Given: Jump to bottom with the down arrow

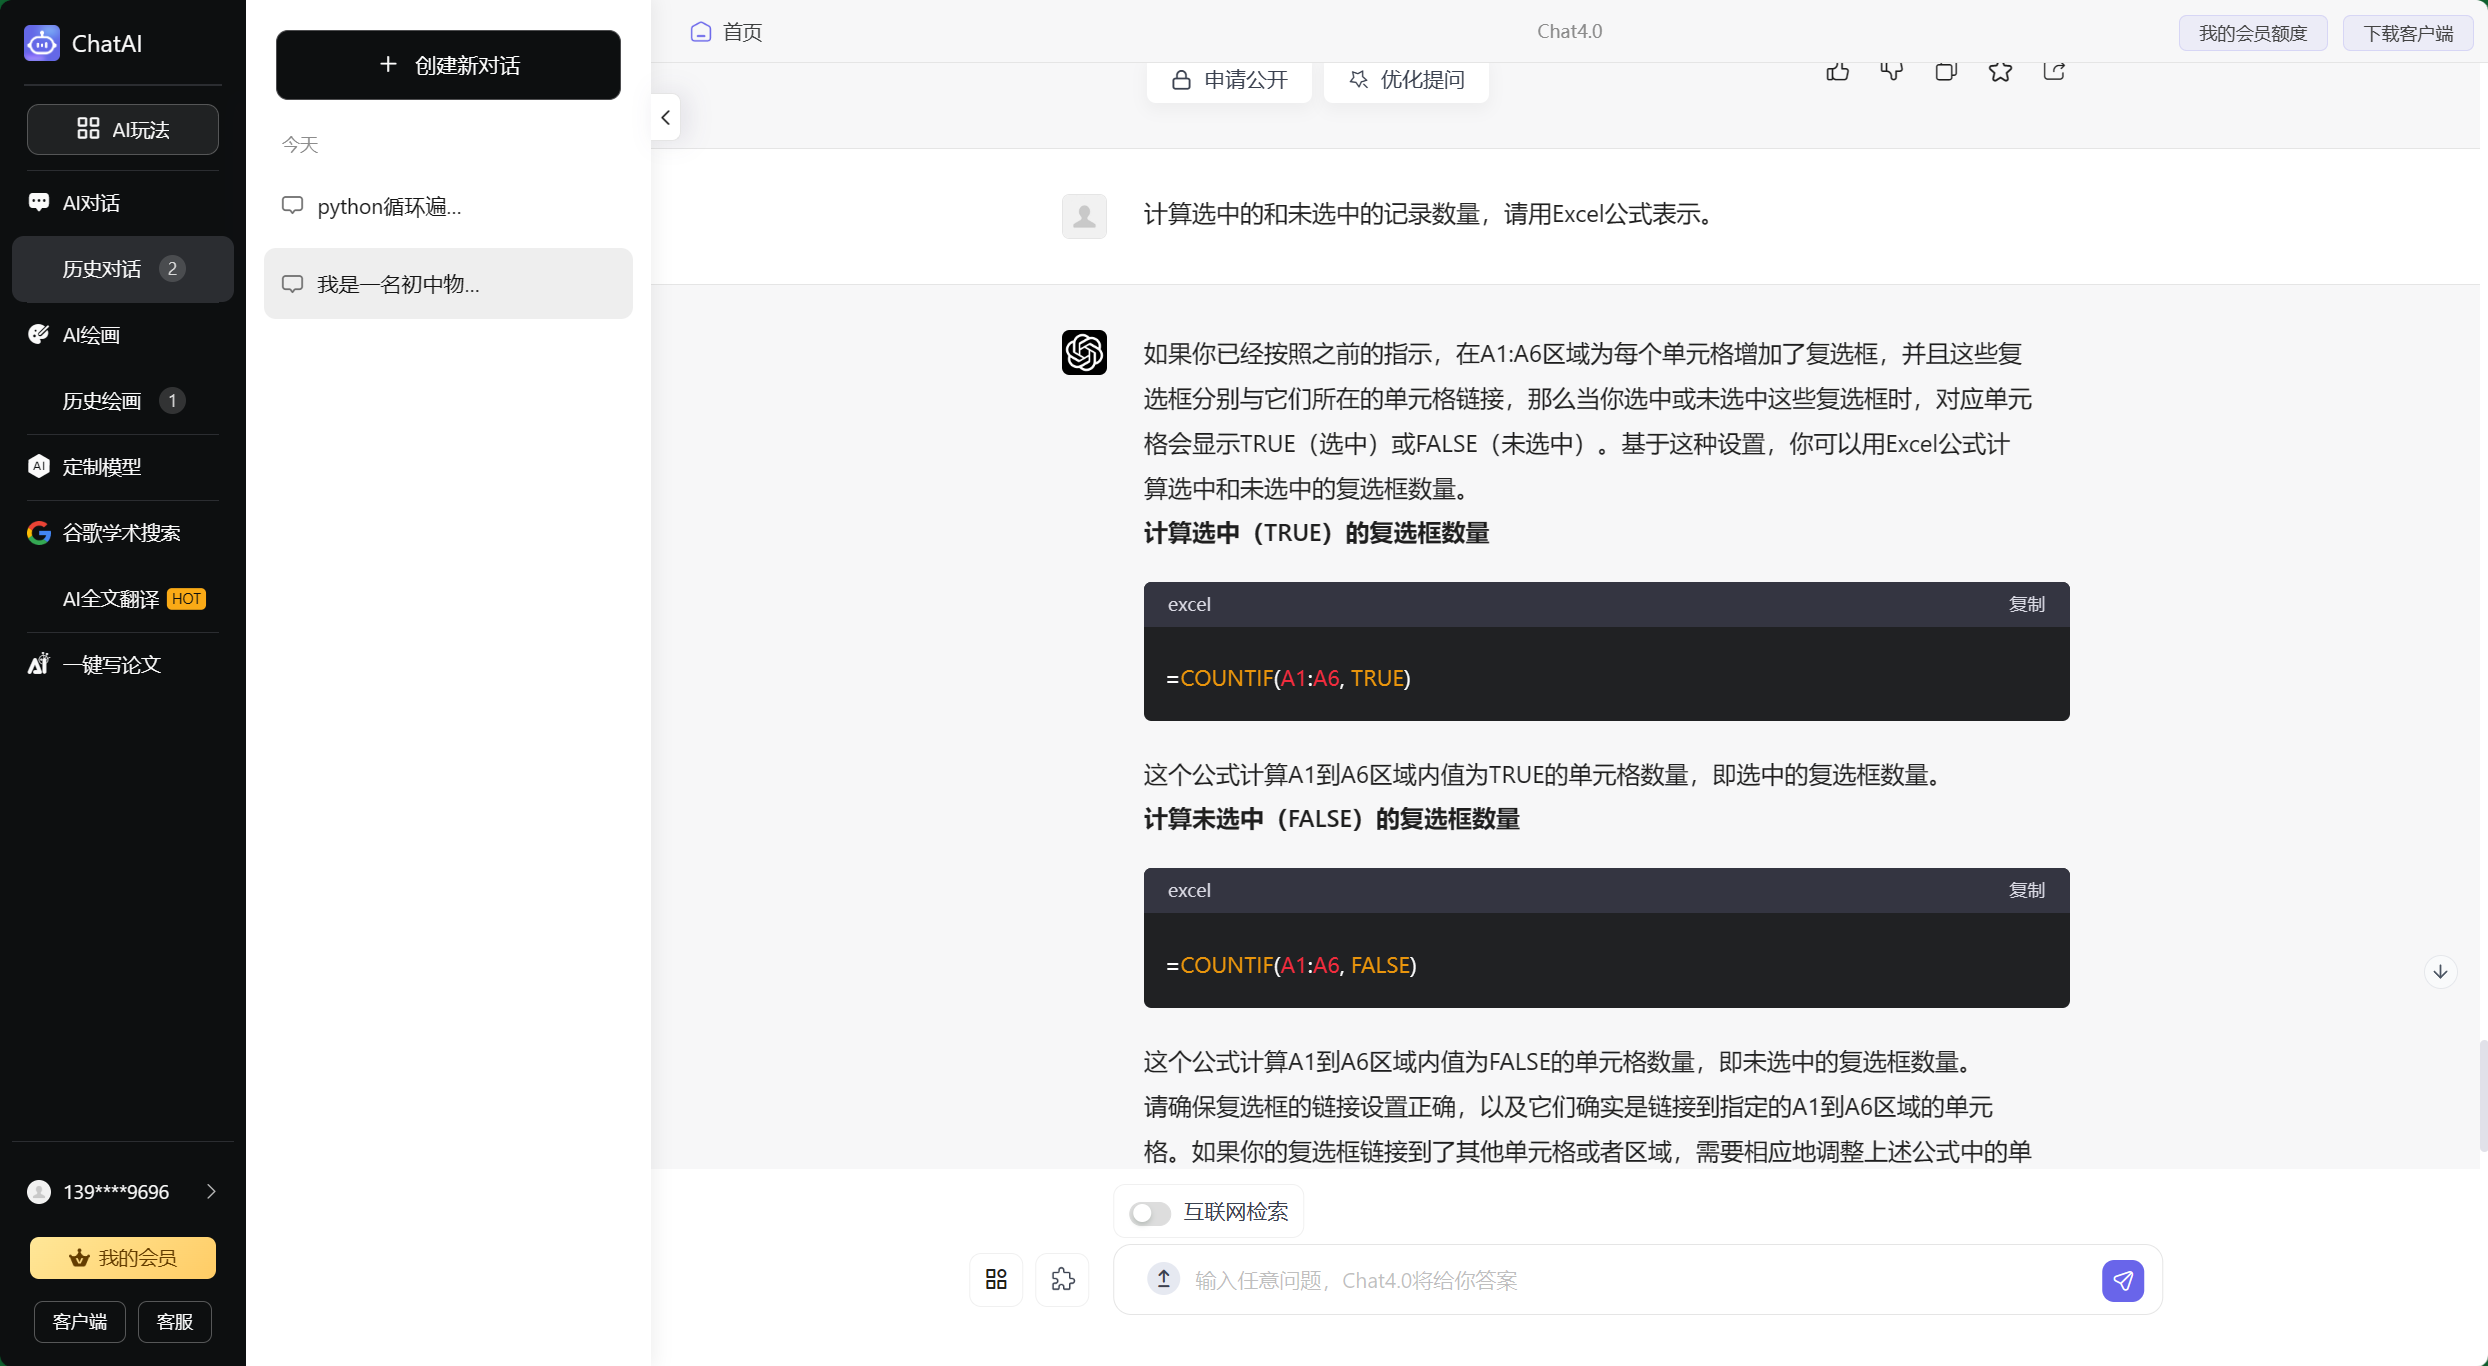Looking at the screenshot, I should point(2440,971).
